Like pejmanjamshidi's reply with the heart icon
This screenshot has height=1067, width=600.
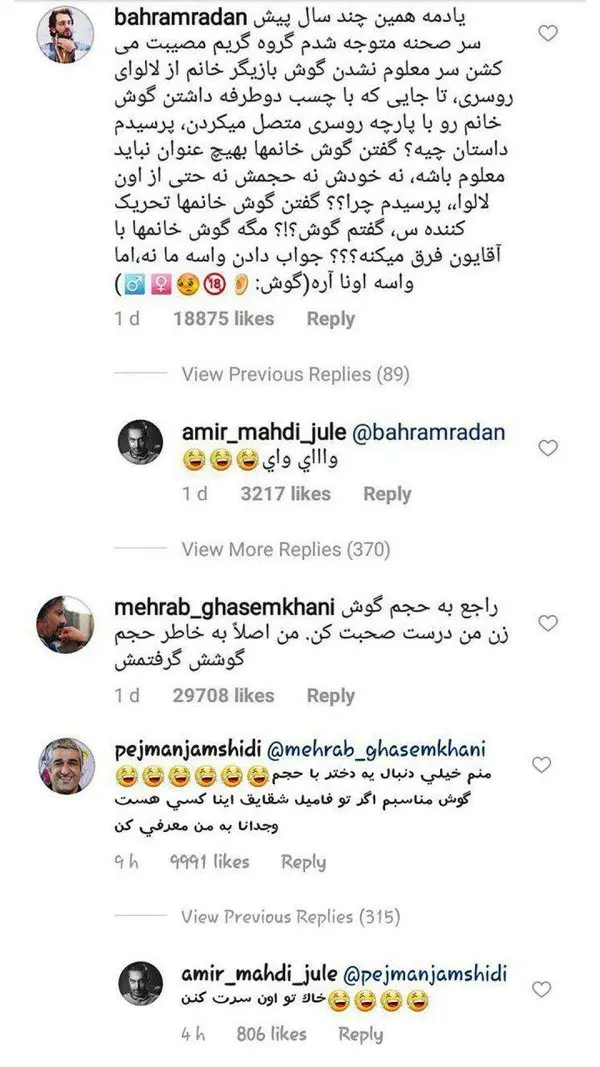tap(541, 765)
